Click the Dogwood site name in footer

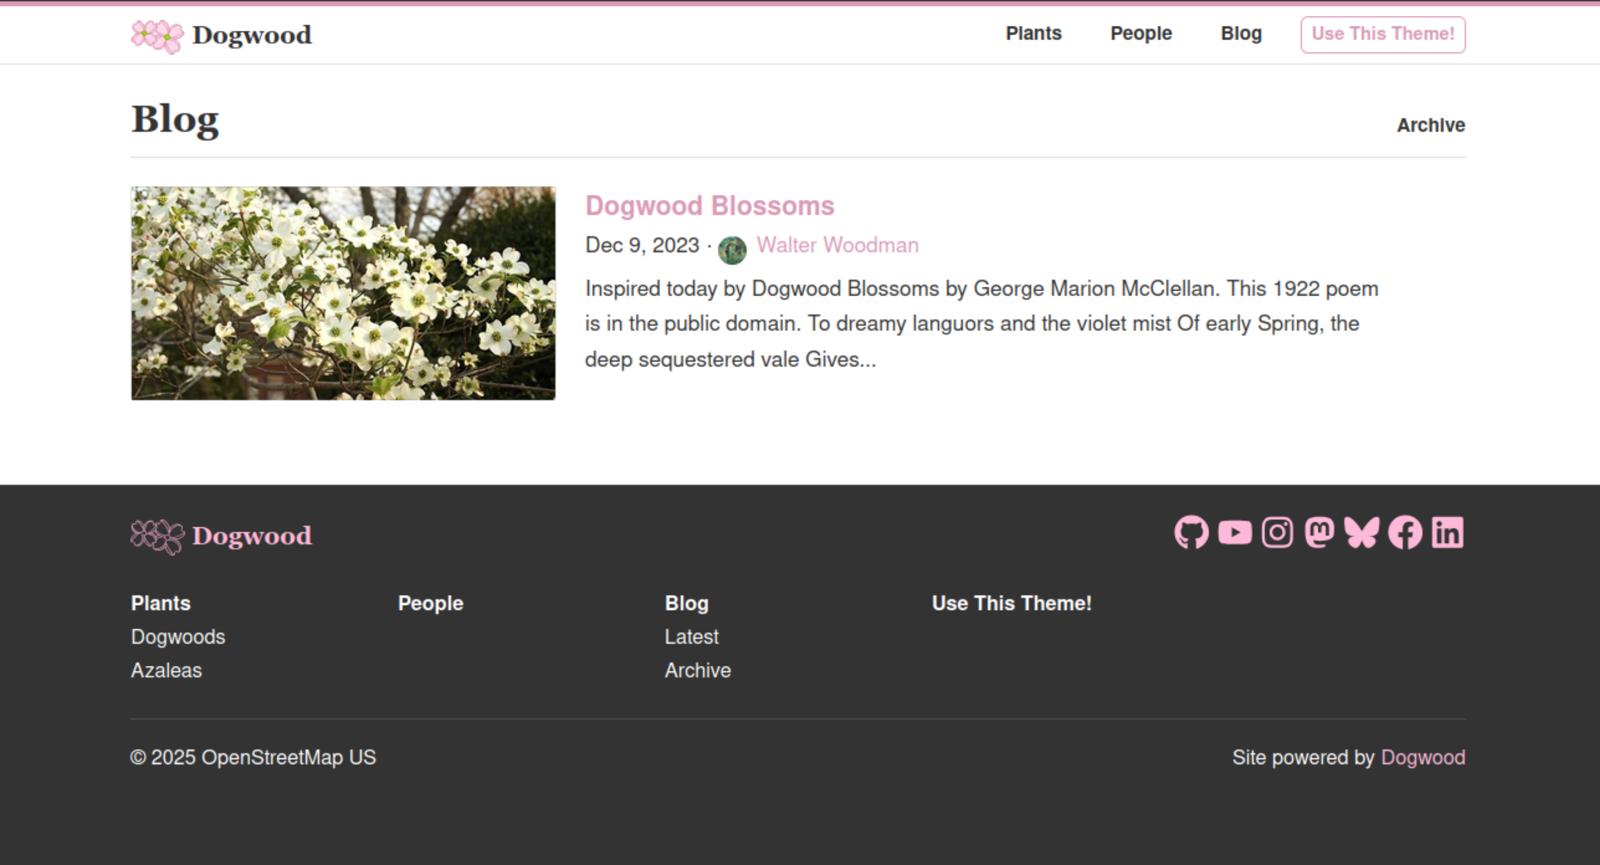pyautogui.click(x=252, y=536)
